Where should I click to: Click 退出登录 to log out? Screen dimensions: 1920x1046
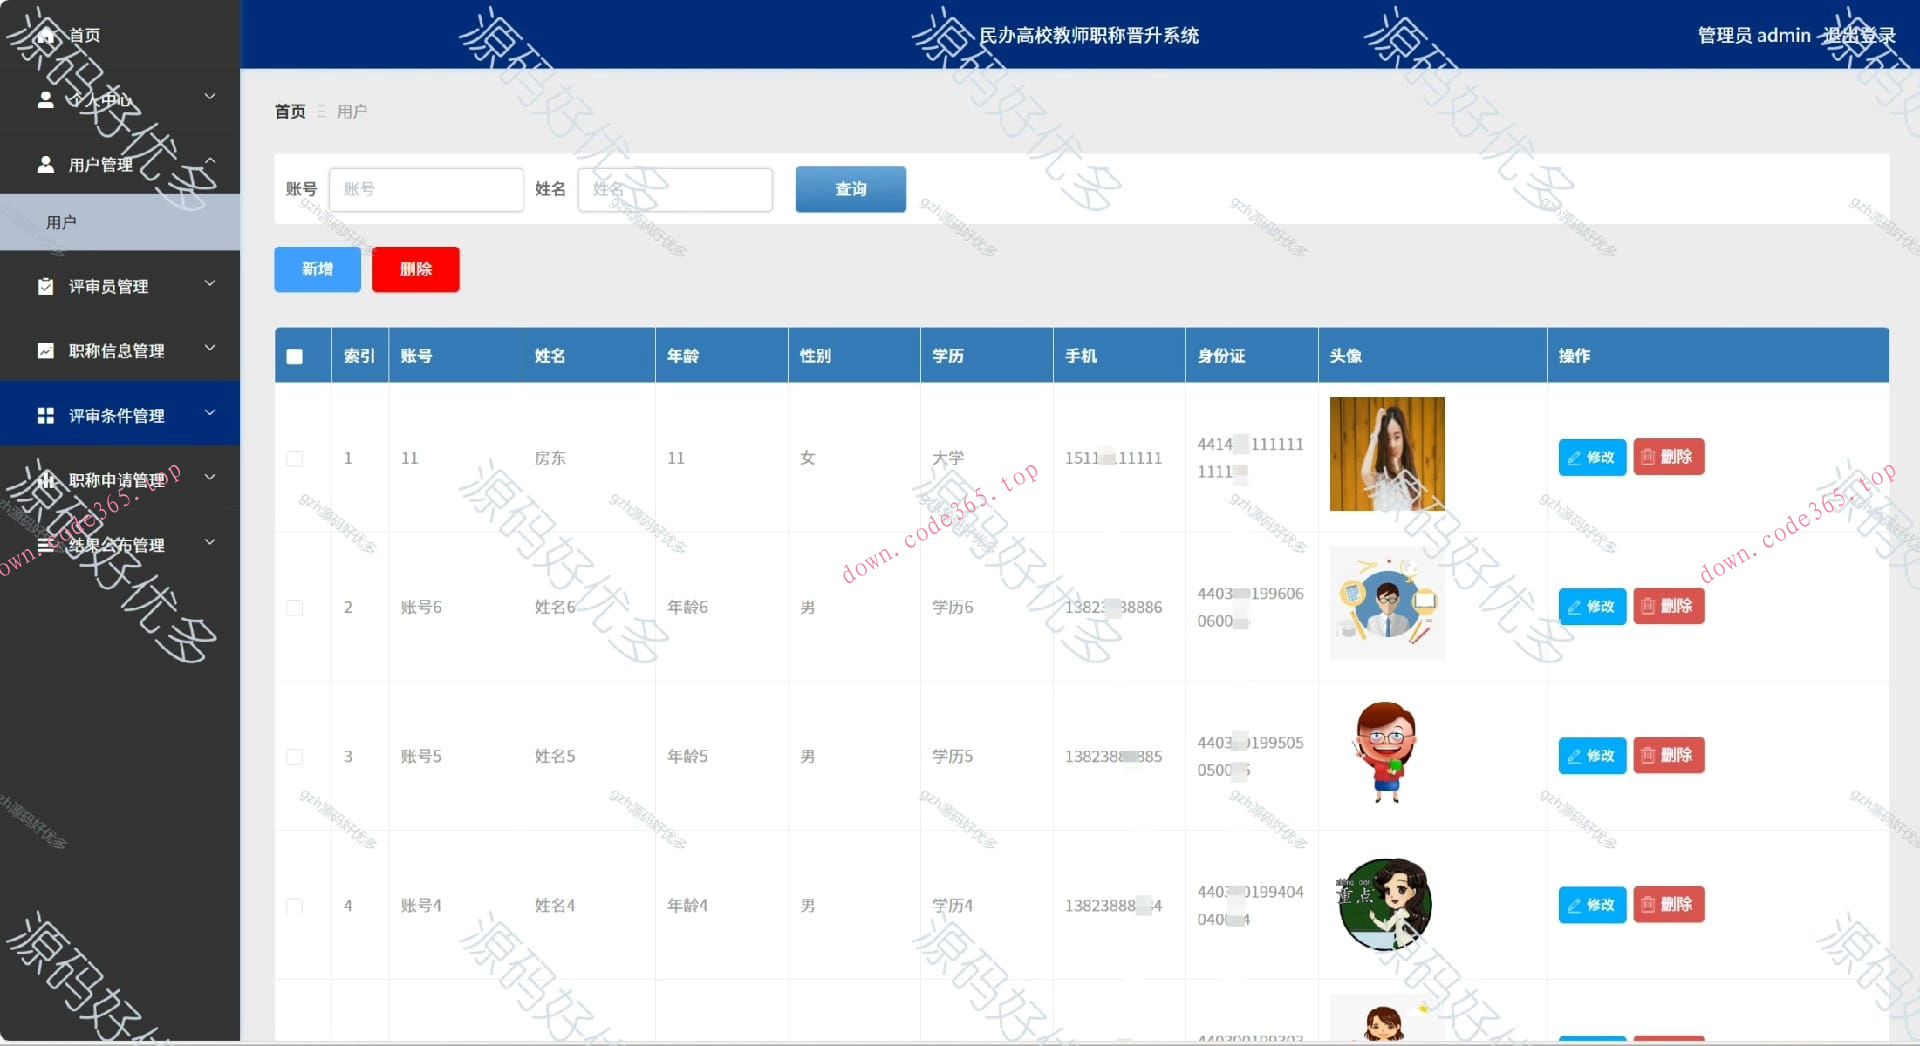tap(1861, 34)
